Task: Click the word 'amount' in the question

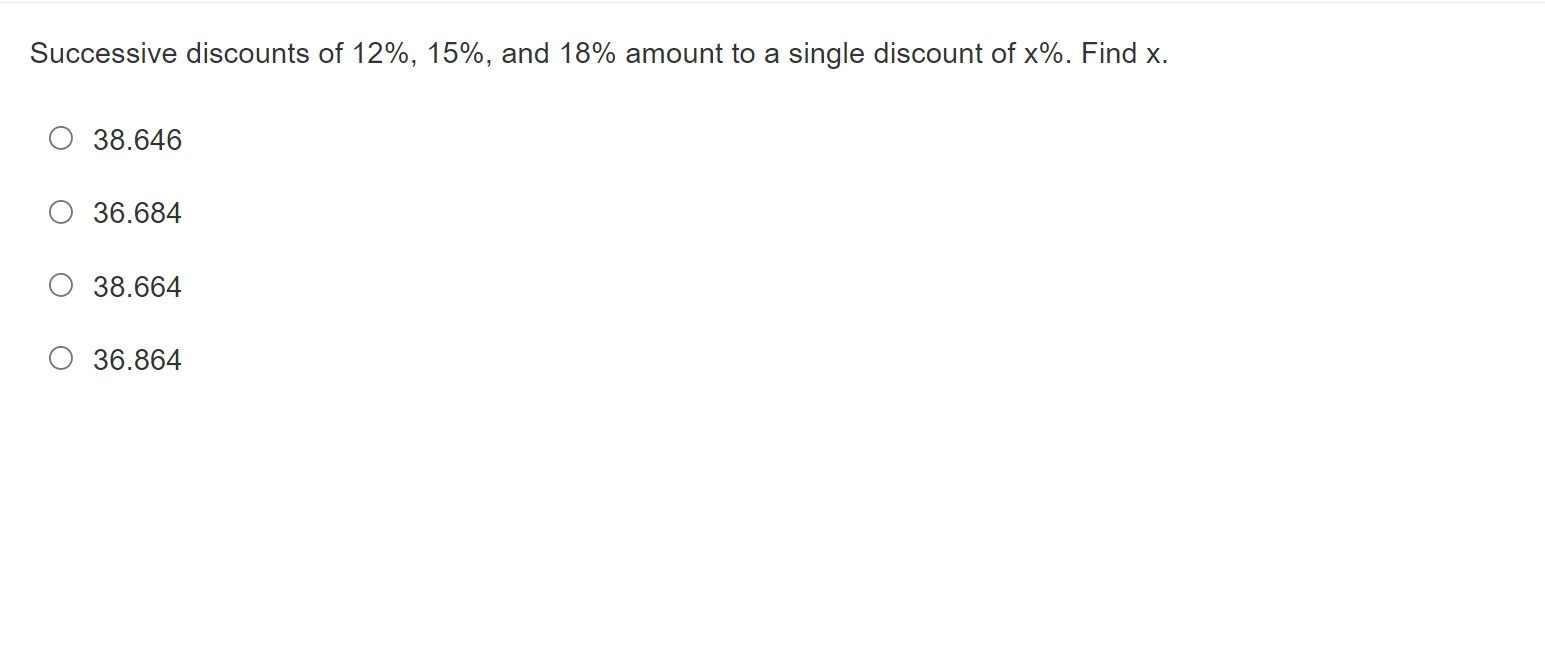Action: [x=674, y=54]
